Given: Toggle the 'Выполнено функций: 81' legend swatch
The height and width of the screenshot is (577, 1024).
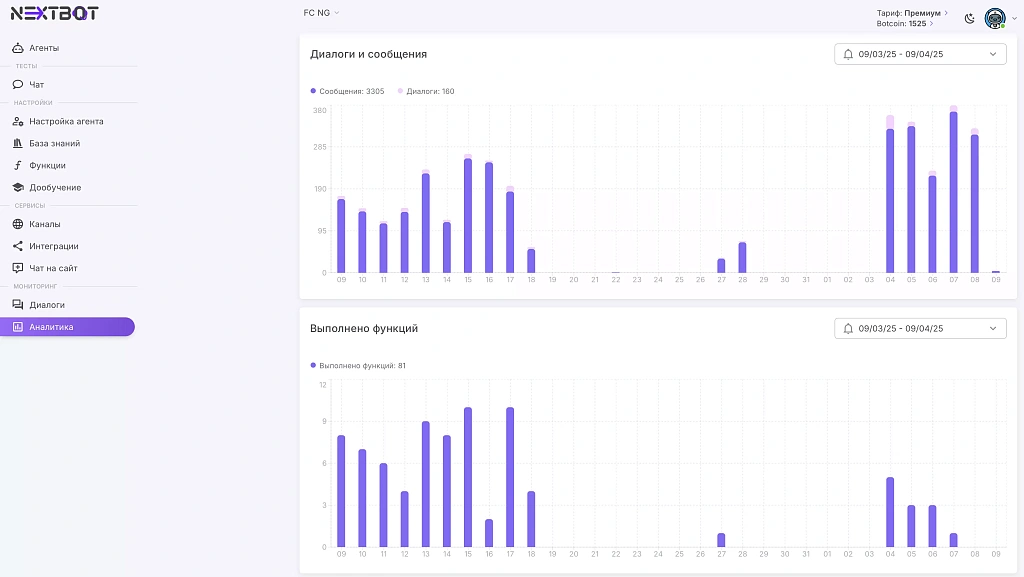Looking at the screenshot, I should pyautogui.click(x=314, y=366).
